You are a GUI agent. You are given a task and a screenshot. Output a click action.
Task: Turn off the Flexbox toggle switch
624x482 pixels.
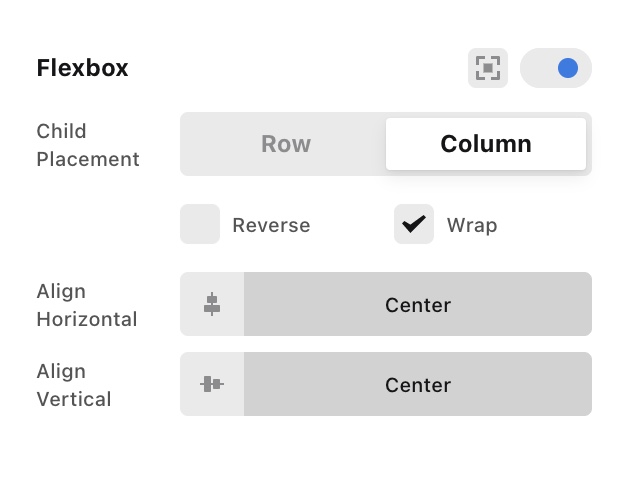pos(556,68)
